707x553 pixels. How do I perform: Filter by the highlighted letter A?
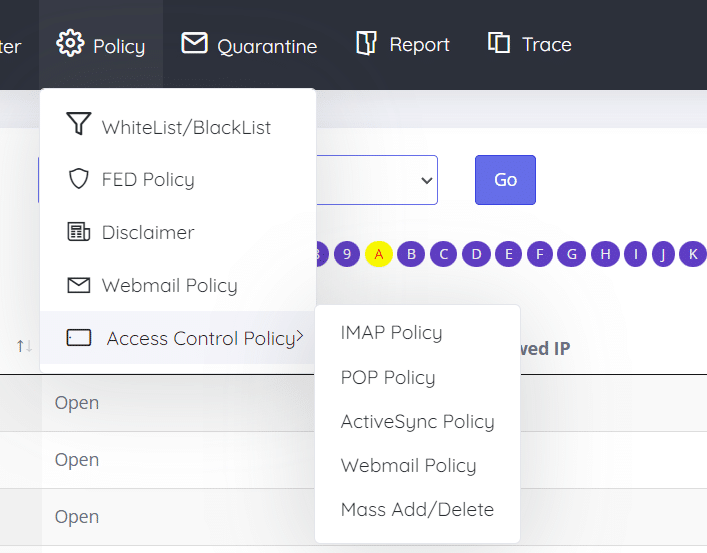[x=378, y=254]
